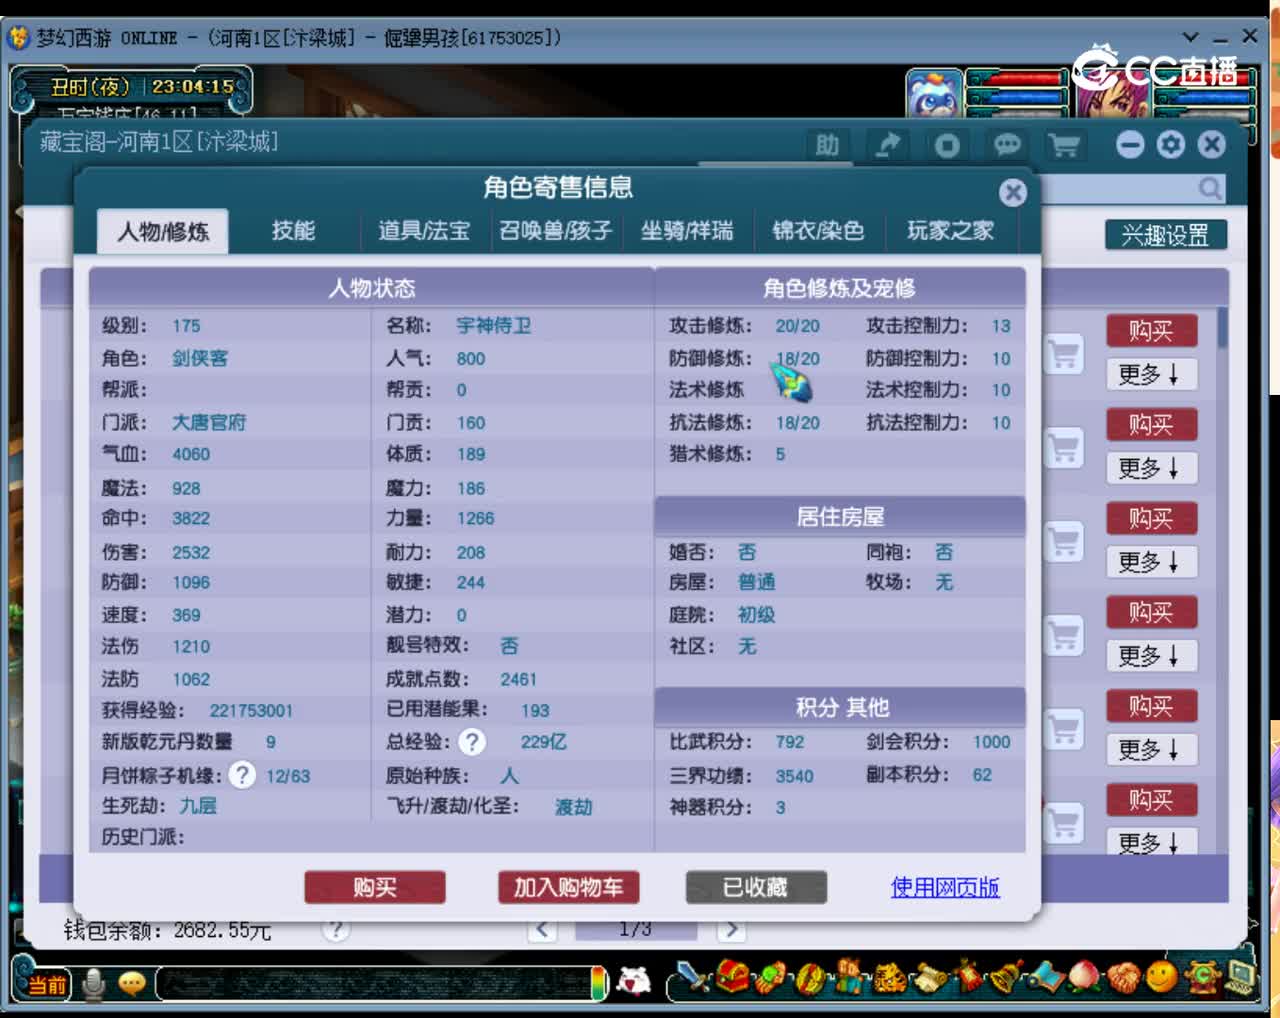Click the computer monitor icon in bottom toolbar

(x=1242, y=976)
